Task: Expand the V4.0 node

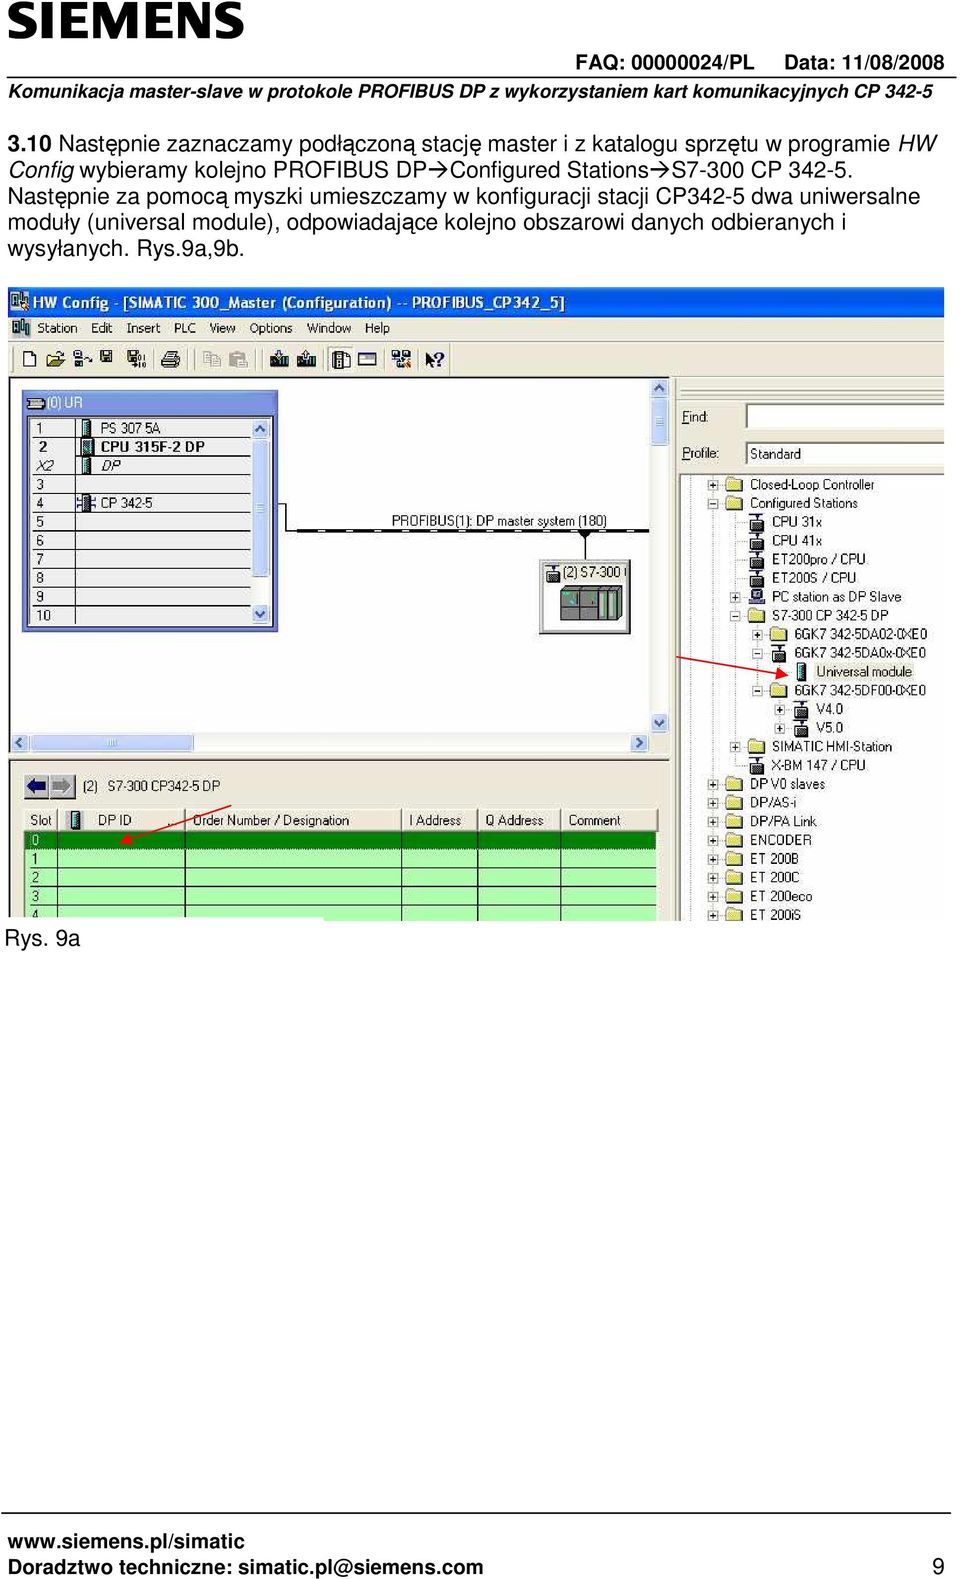Action: pyautogui.click(x=779, y=709)
